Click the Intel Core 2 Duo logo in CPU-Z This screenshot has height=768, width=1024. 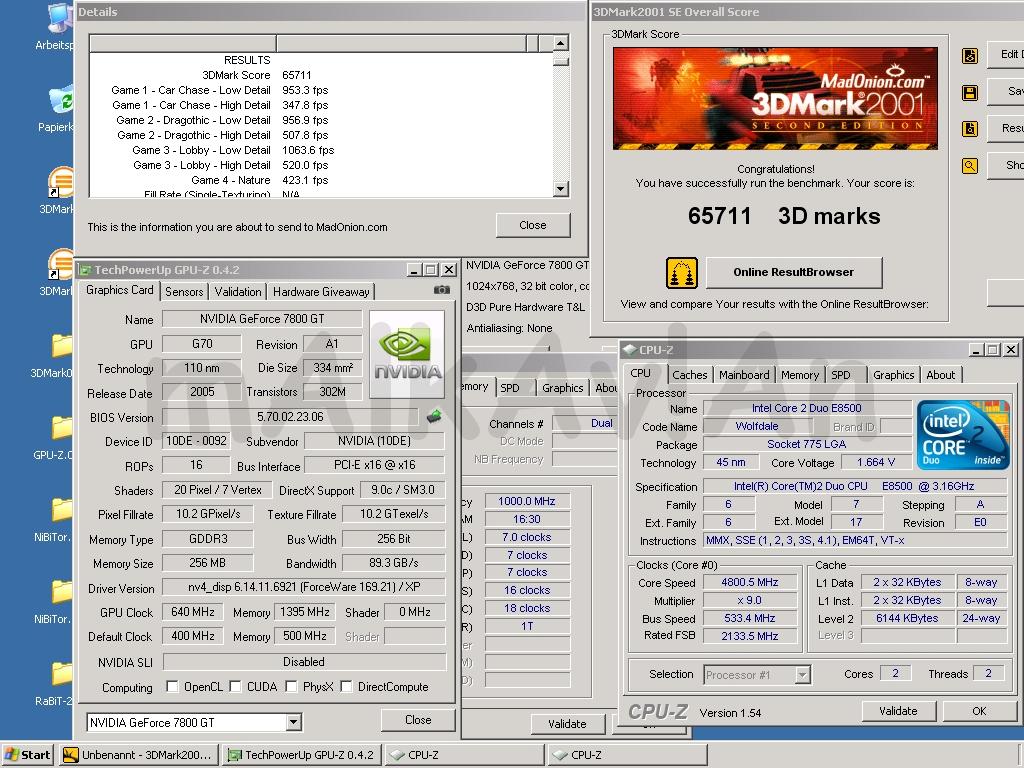(x=963, y=434)
